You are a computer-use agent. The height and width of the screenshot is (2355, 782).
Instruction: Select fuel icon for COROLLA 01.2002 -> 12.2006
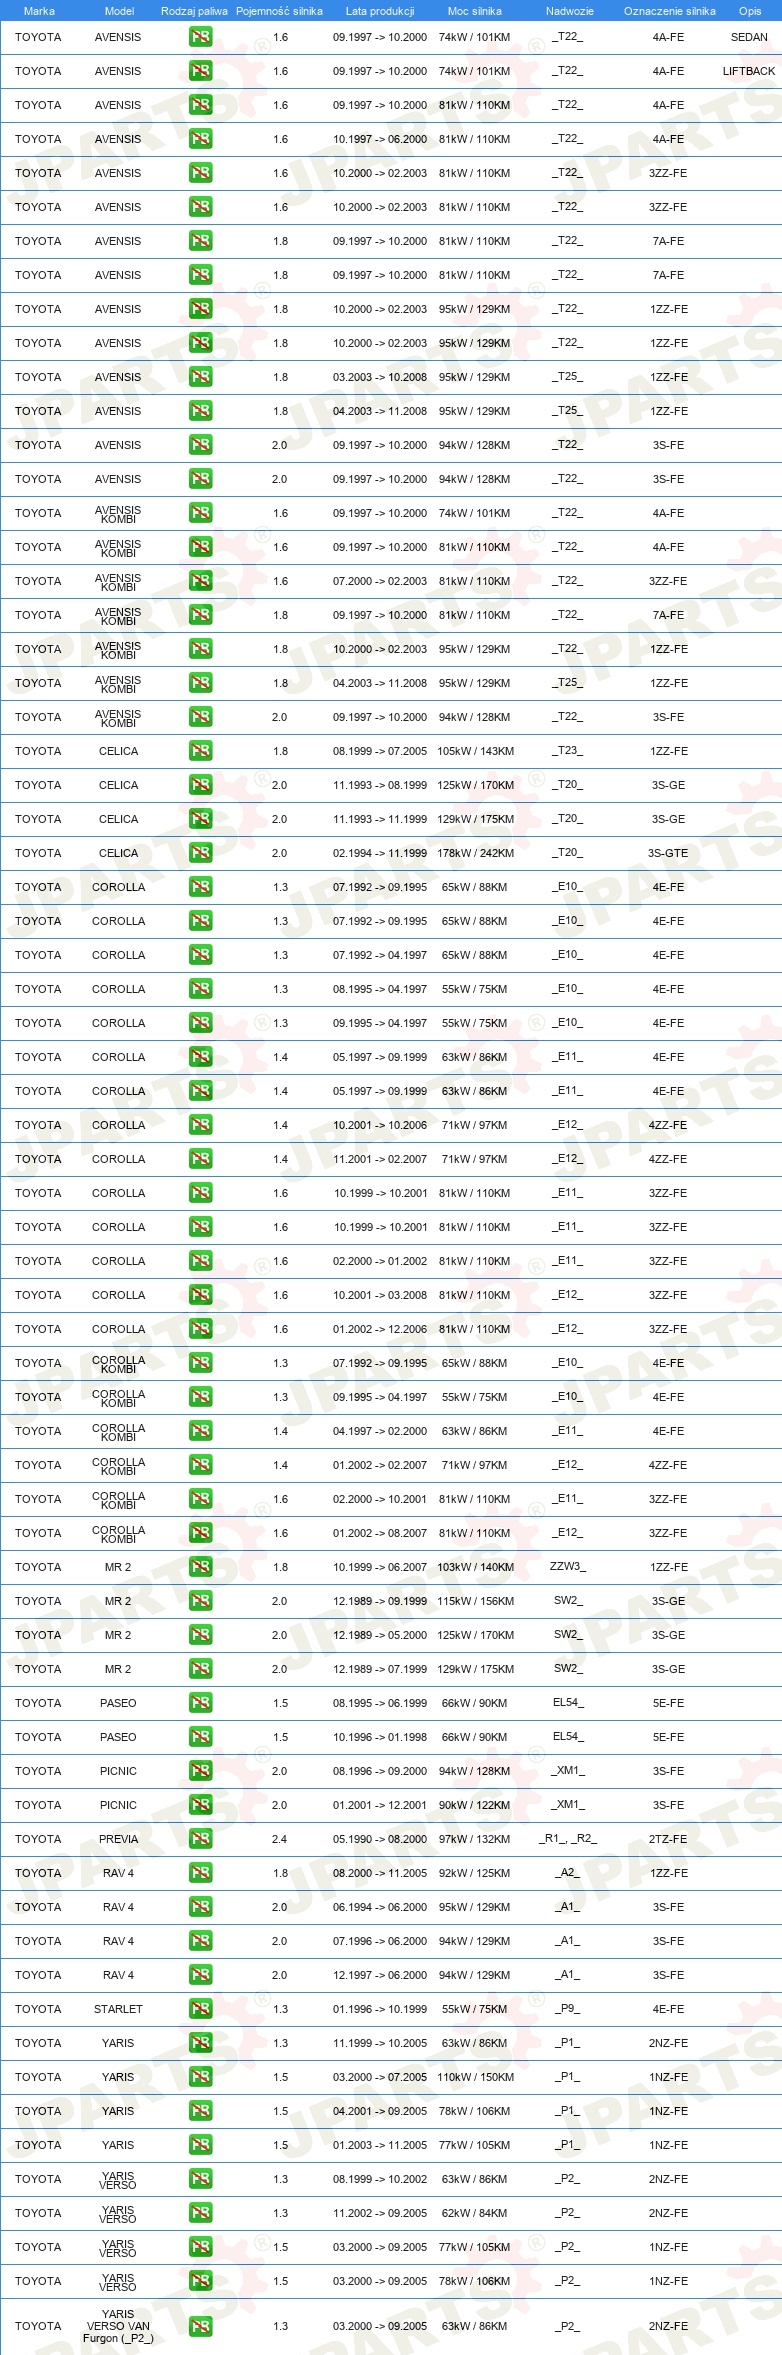point(200,1329)
